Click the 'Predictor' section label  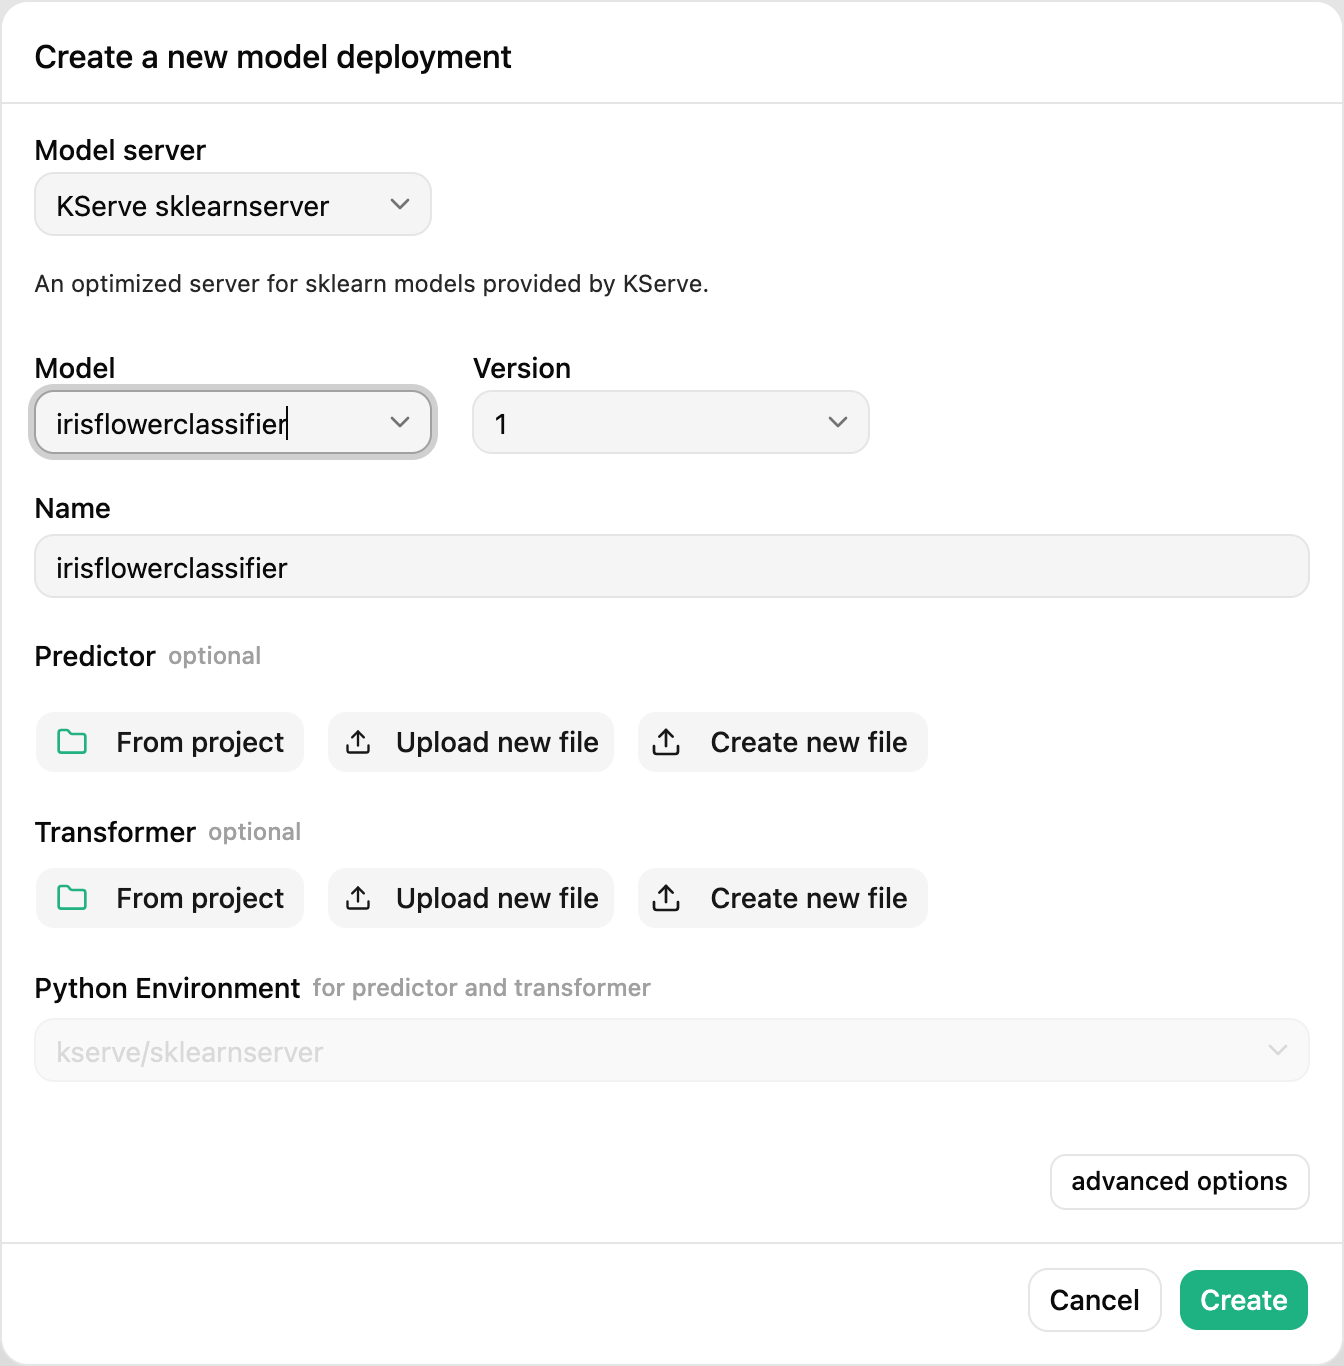tap(95, 656)
